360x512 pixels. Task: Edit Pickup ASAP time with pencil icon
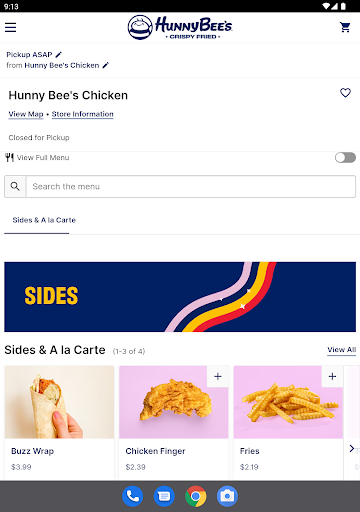(x=59, y=54)
